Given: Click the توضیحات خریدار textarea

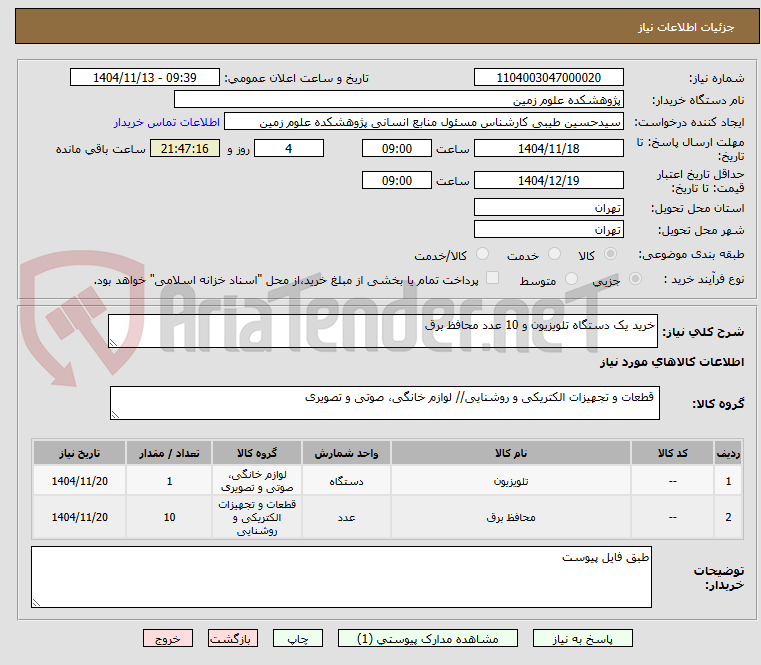Looking at the screenshot, I should [x=341, y=577].
